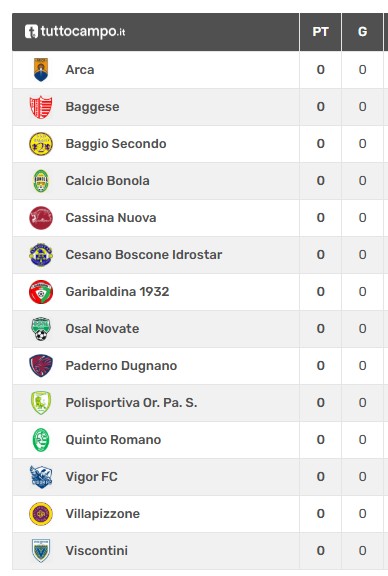The image size is (388, 576).
Task: Select the Baggese red shield crest
Action: pos(41,107)
